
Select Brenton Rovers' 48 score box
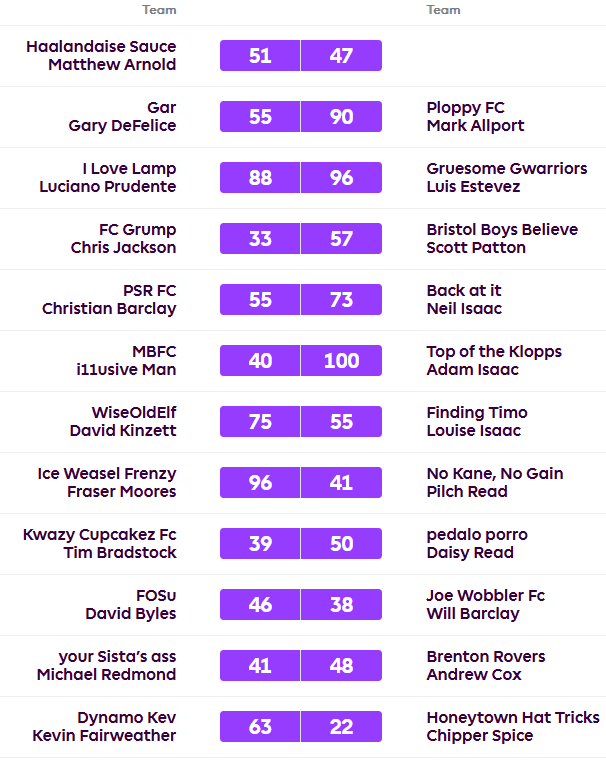(341, 665)
